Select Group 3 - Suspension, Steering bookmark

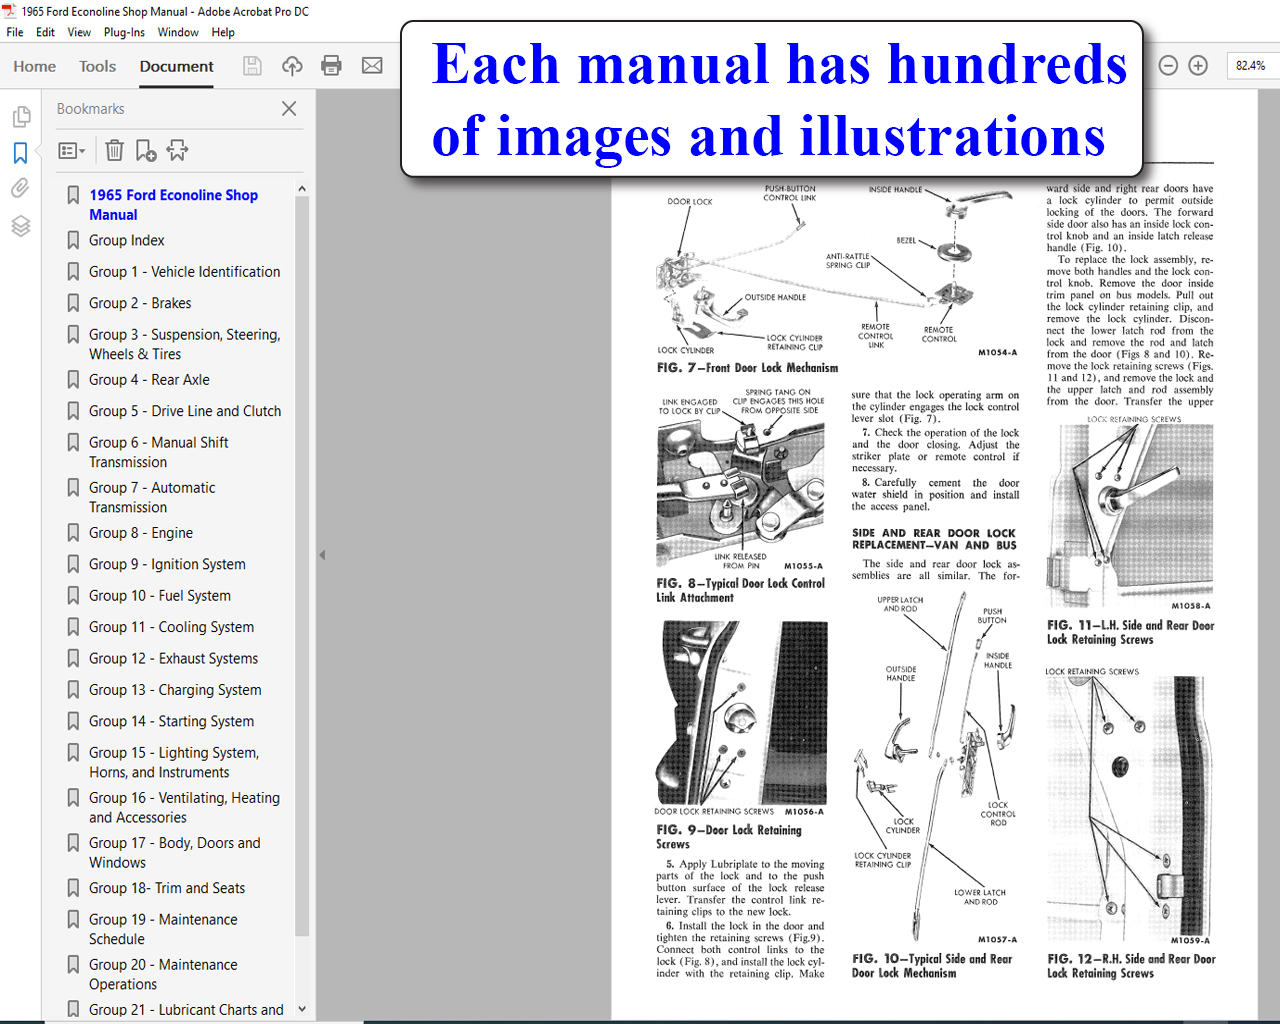[x=184, y=344]
